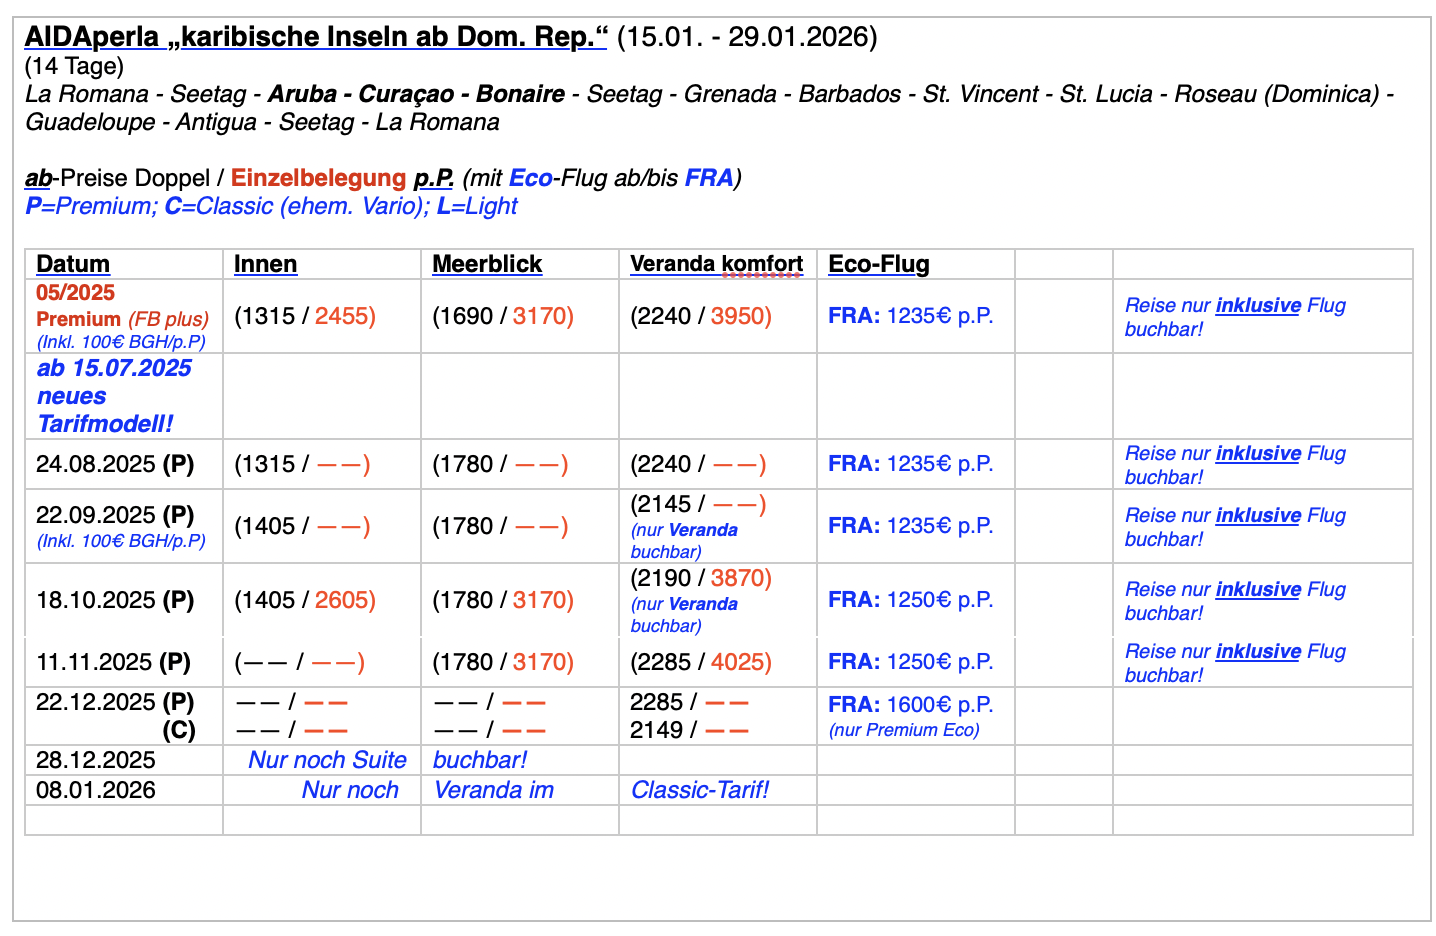Click the Eco-Flug column header

[878, 264]
